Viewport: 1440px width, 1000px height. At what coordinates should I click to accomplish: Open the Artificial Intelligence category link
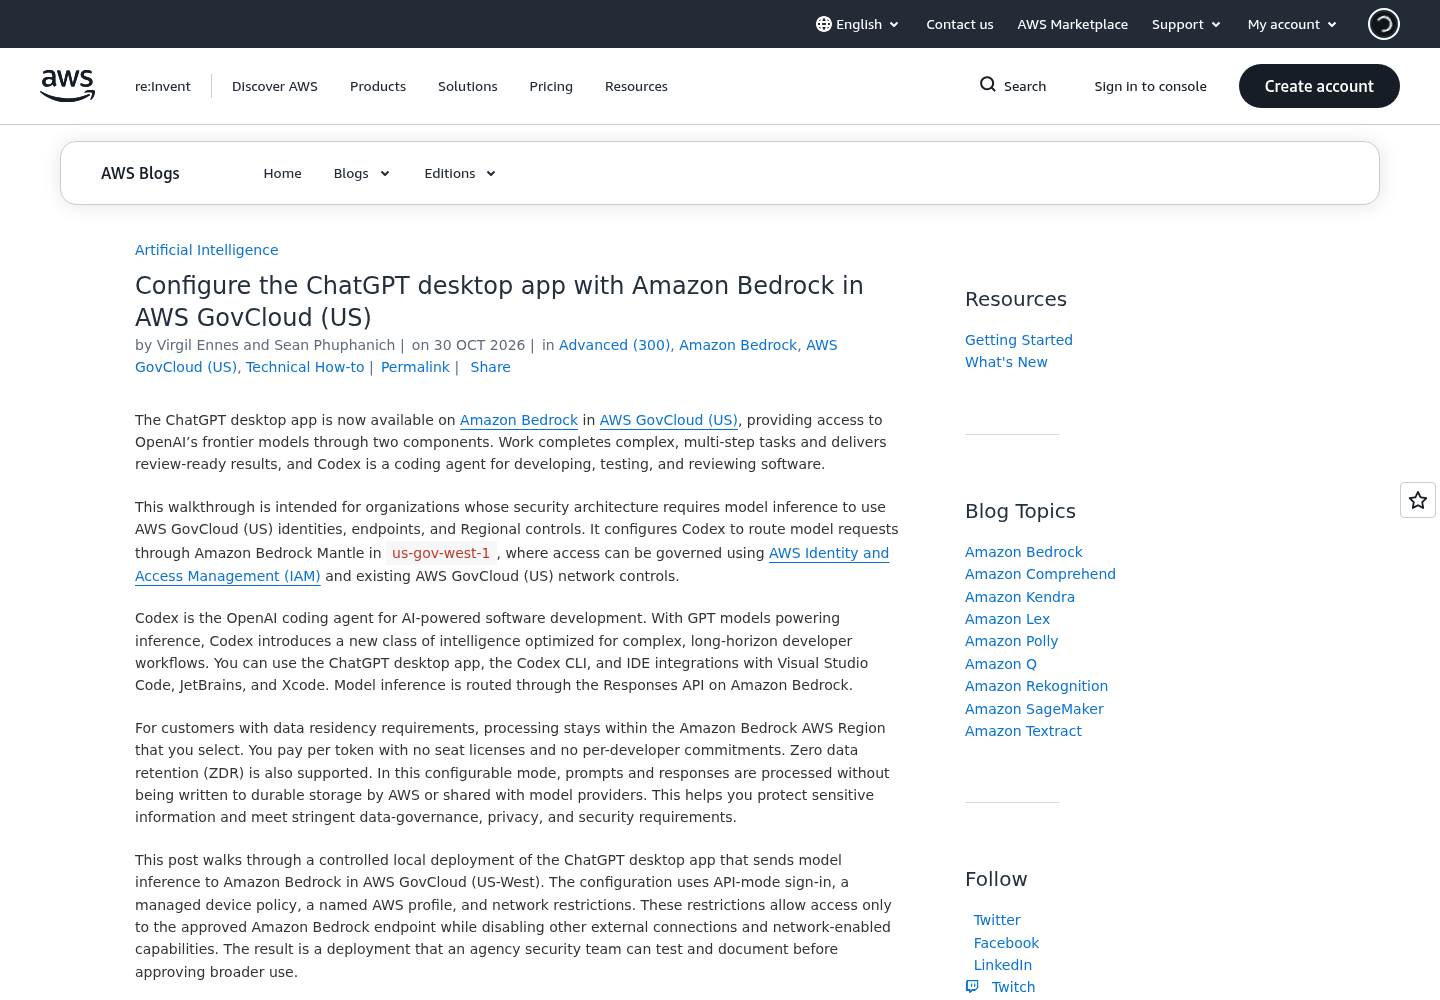point(207,250)
